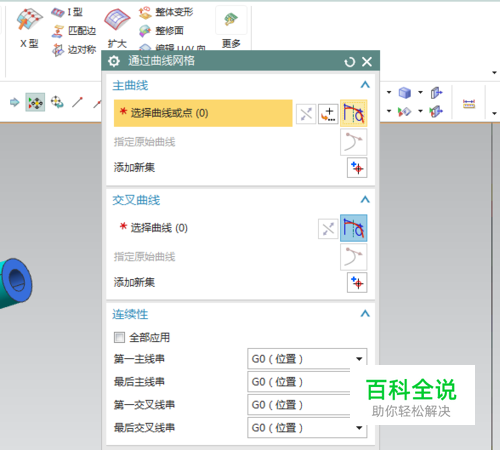
Task: Enable the 全部应用 checkbox
Action: coord(119,337)
